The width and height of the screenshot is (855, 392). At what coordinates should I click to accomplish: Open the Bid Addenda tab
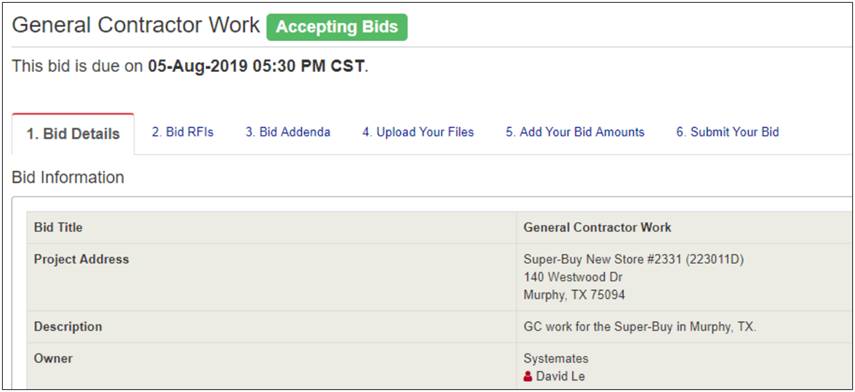tap(288, 132)
